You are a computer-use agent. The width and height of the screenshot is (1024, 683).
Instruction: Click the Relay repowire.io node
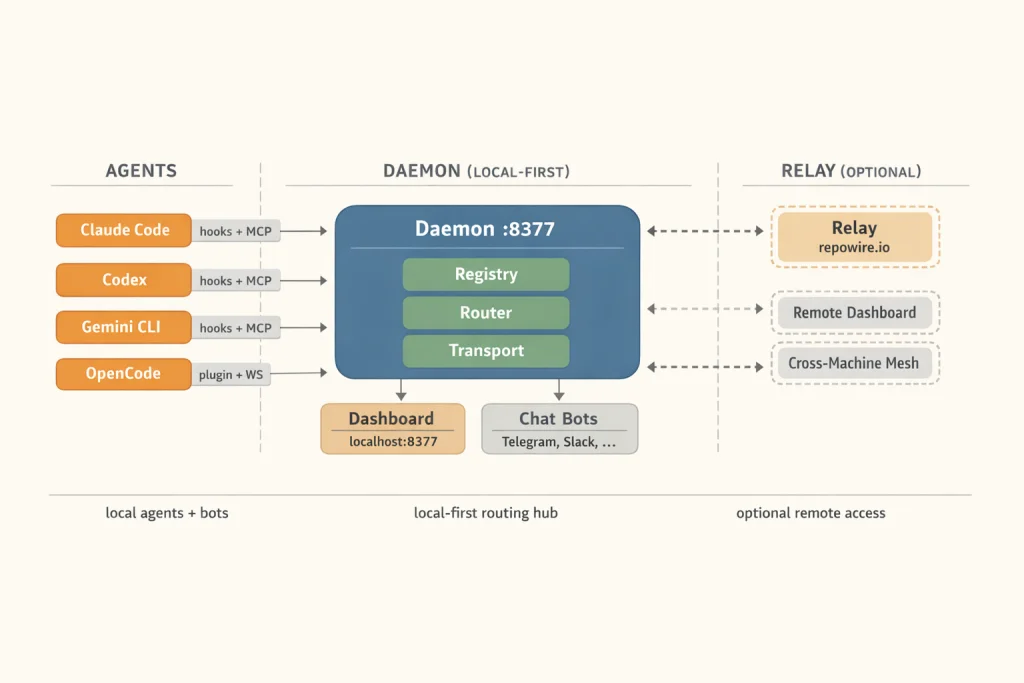click(x=855, y=236)
